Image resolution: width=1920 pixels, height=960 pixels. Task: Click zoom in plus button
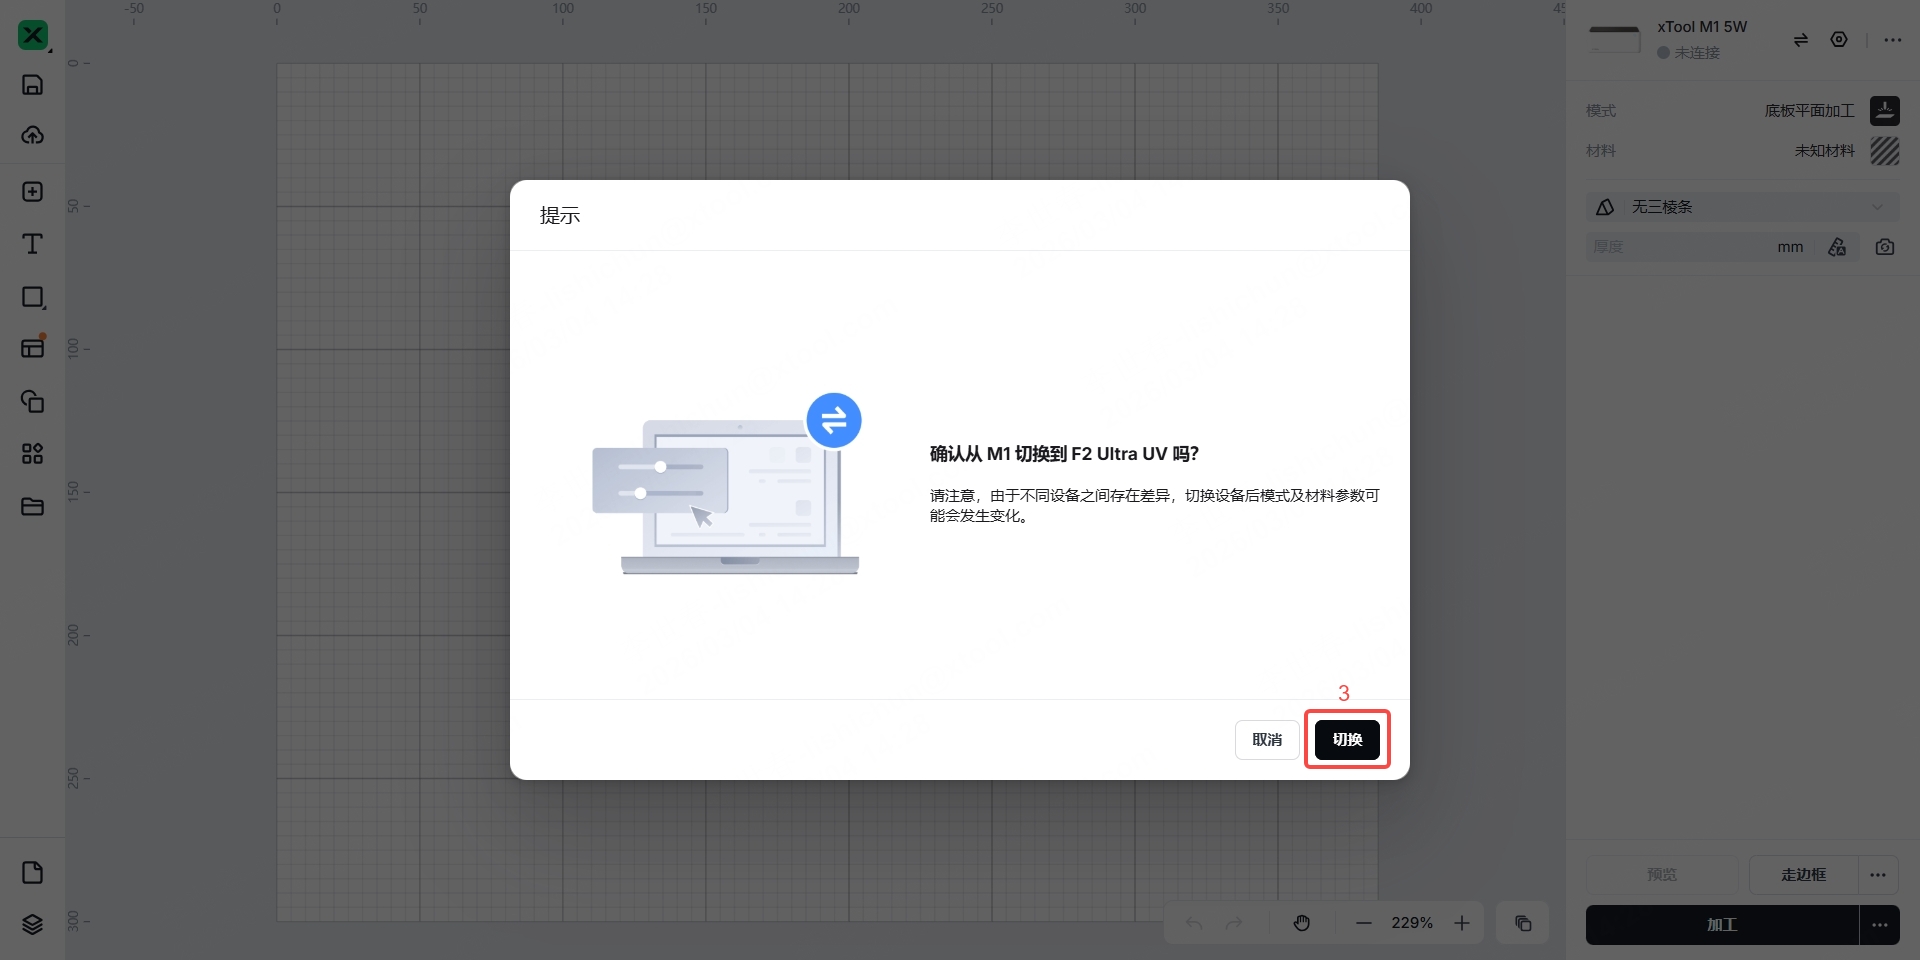[x=1461, y=923]
